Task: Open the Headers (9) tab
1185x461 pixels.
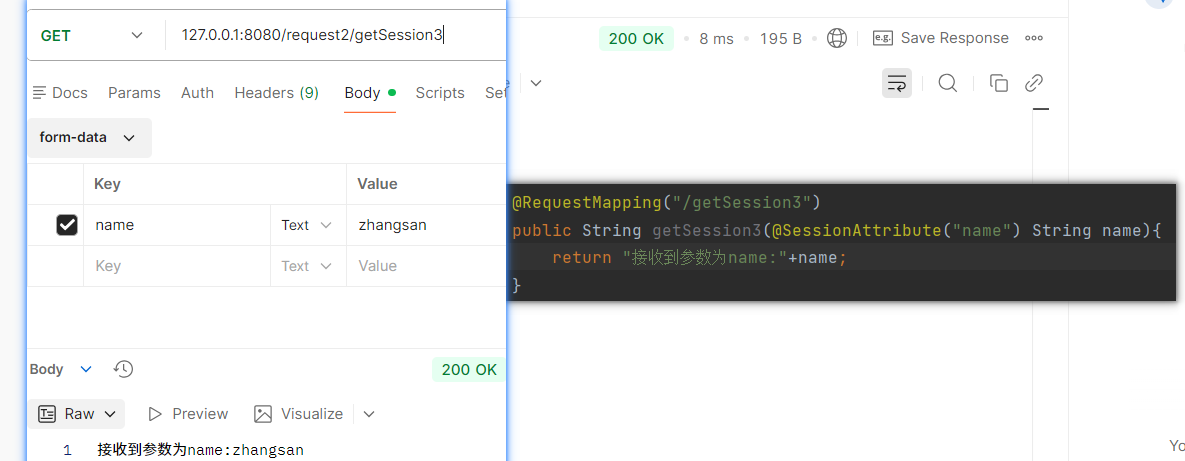Action: pos(277,93)
